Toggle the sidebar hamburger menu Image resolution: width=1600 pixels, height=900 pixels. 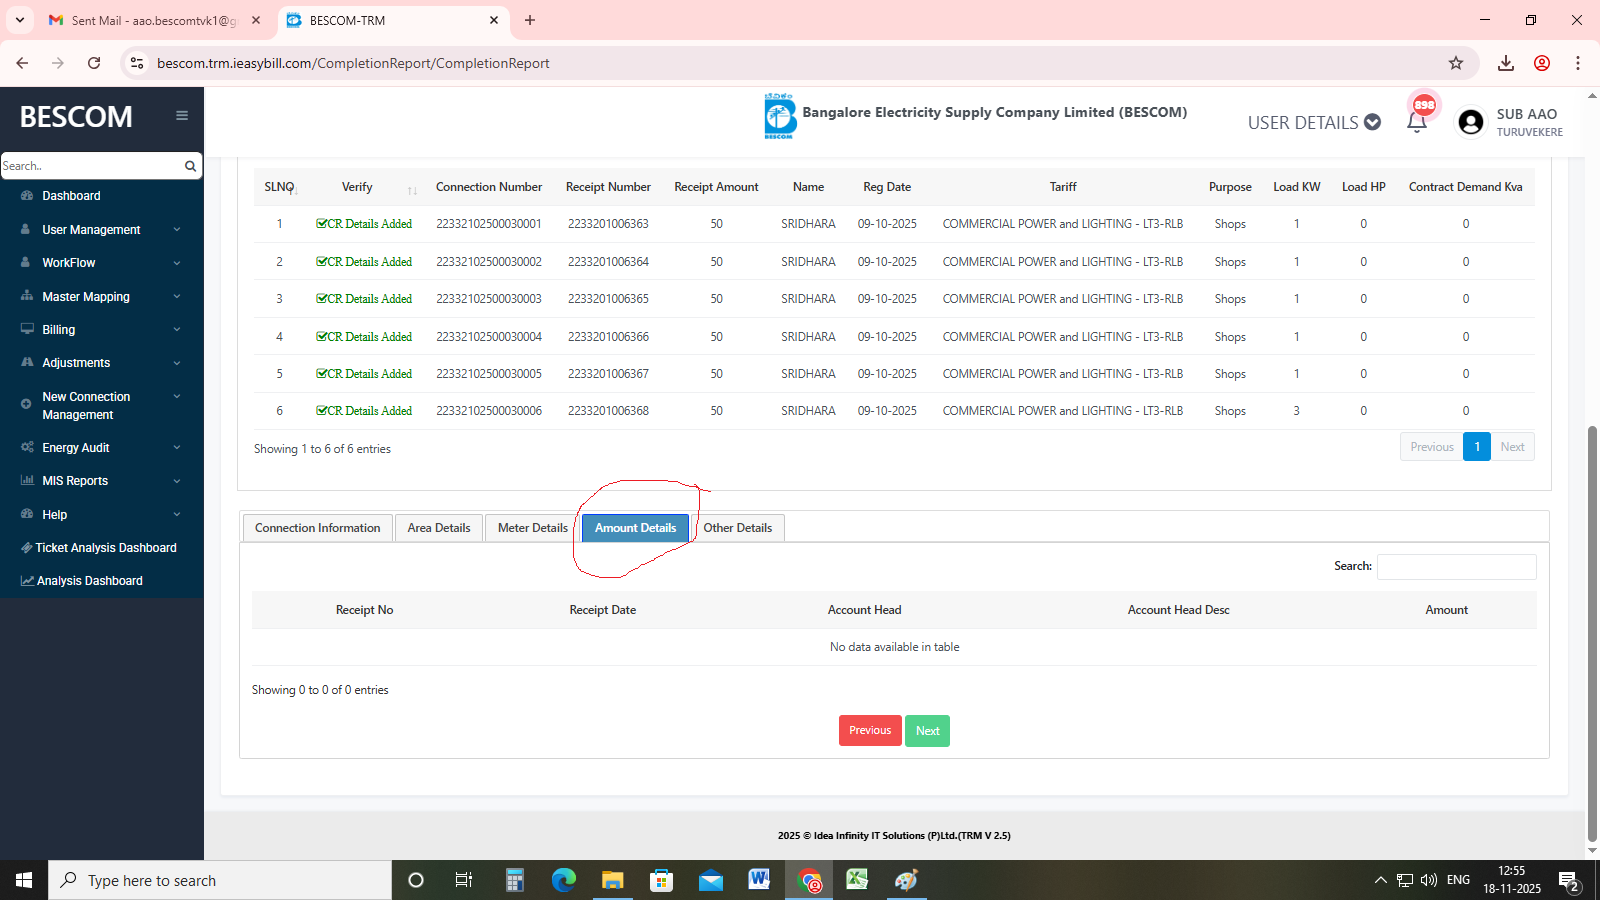(x=182, y=116)
